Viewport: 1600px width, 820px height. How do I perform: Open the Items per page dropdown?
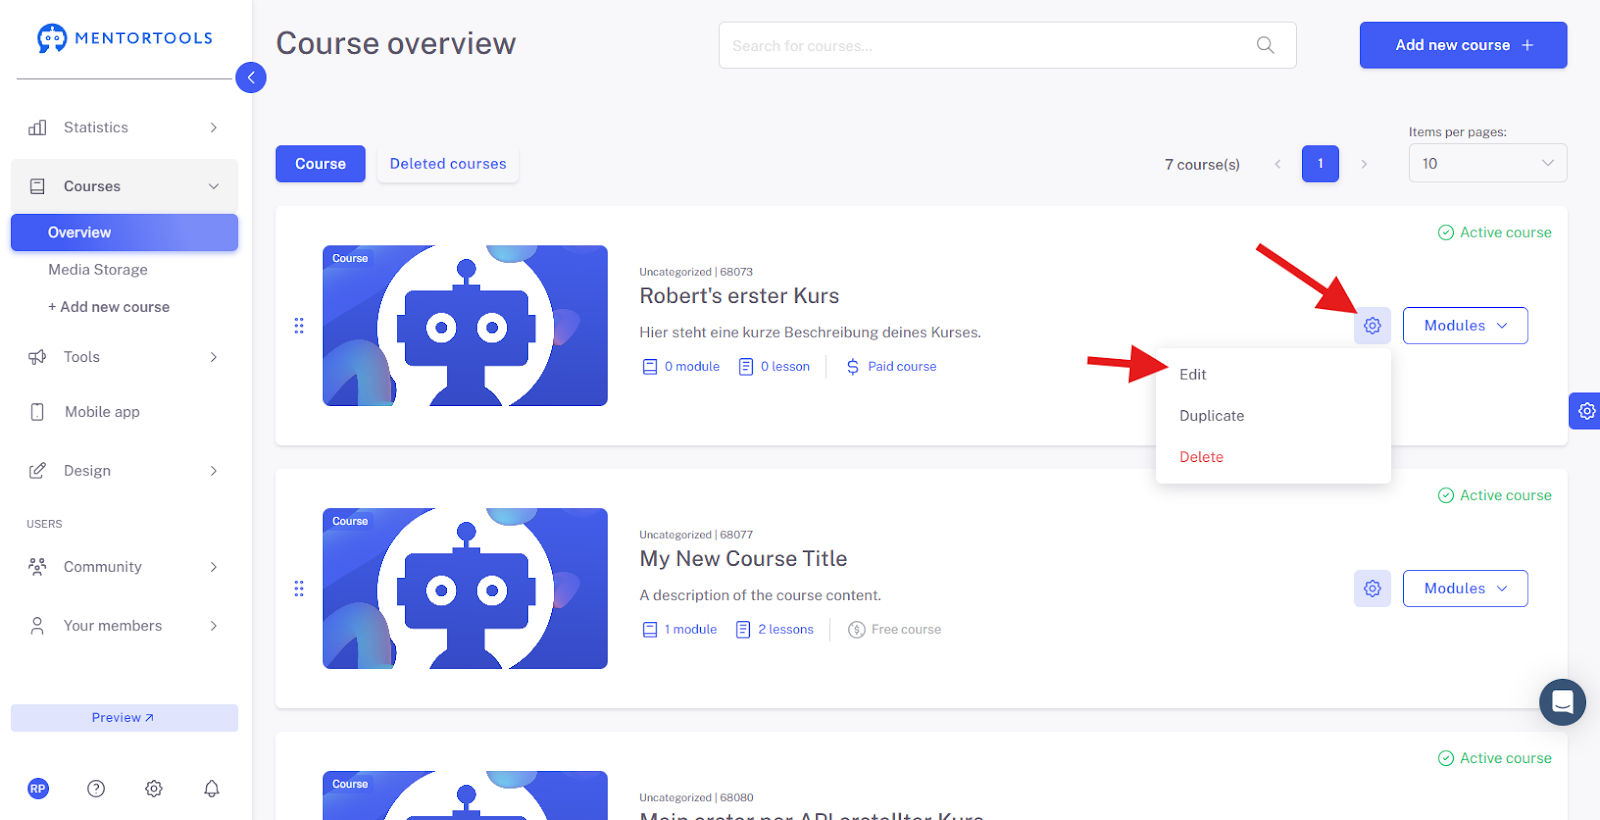click(x=1487, y=163)
